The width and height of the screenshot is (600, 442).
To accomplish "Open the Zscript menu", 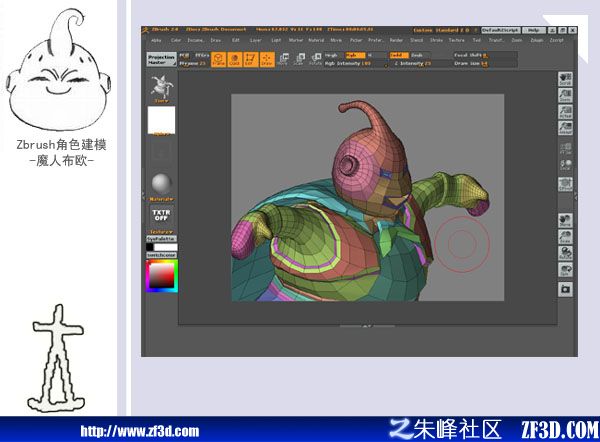I will point(556,40).
